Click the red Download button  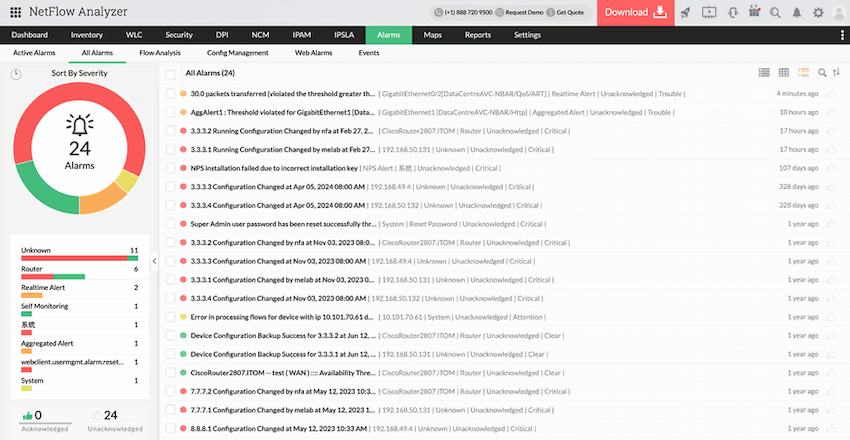636,12
